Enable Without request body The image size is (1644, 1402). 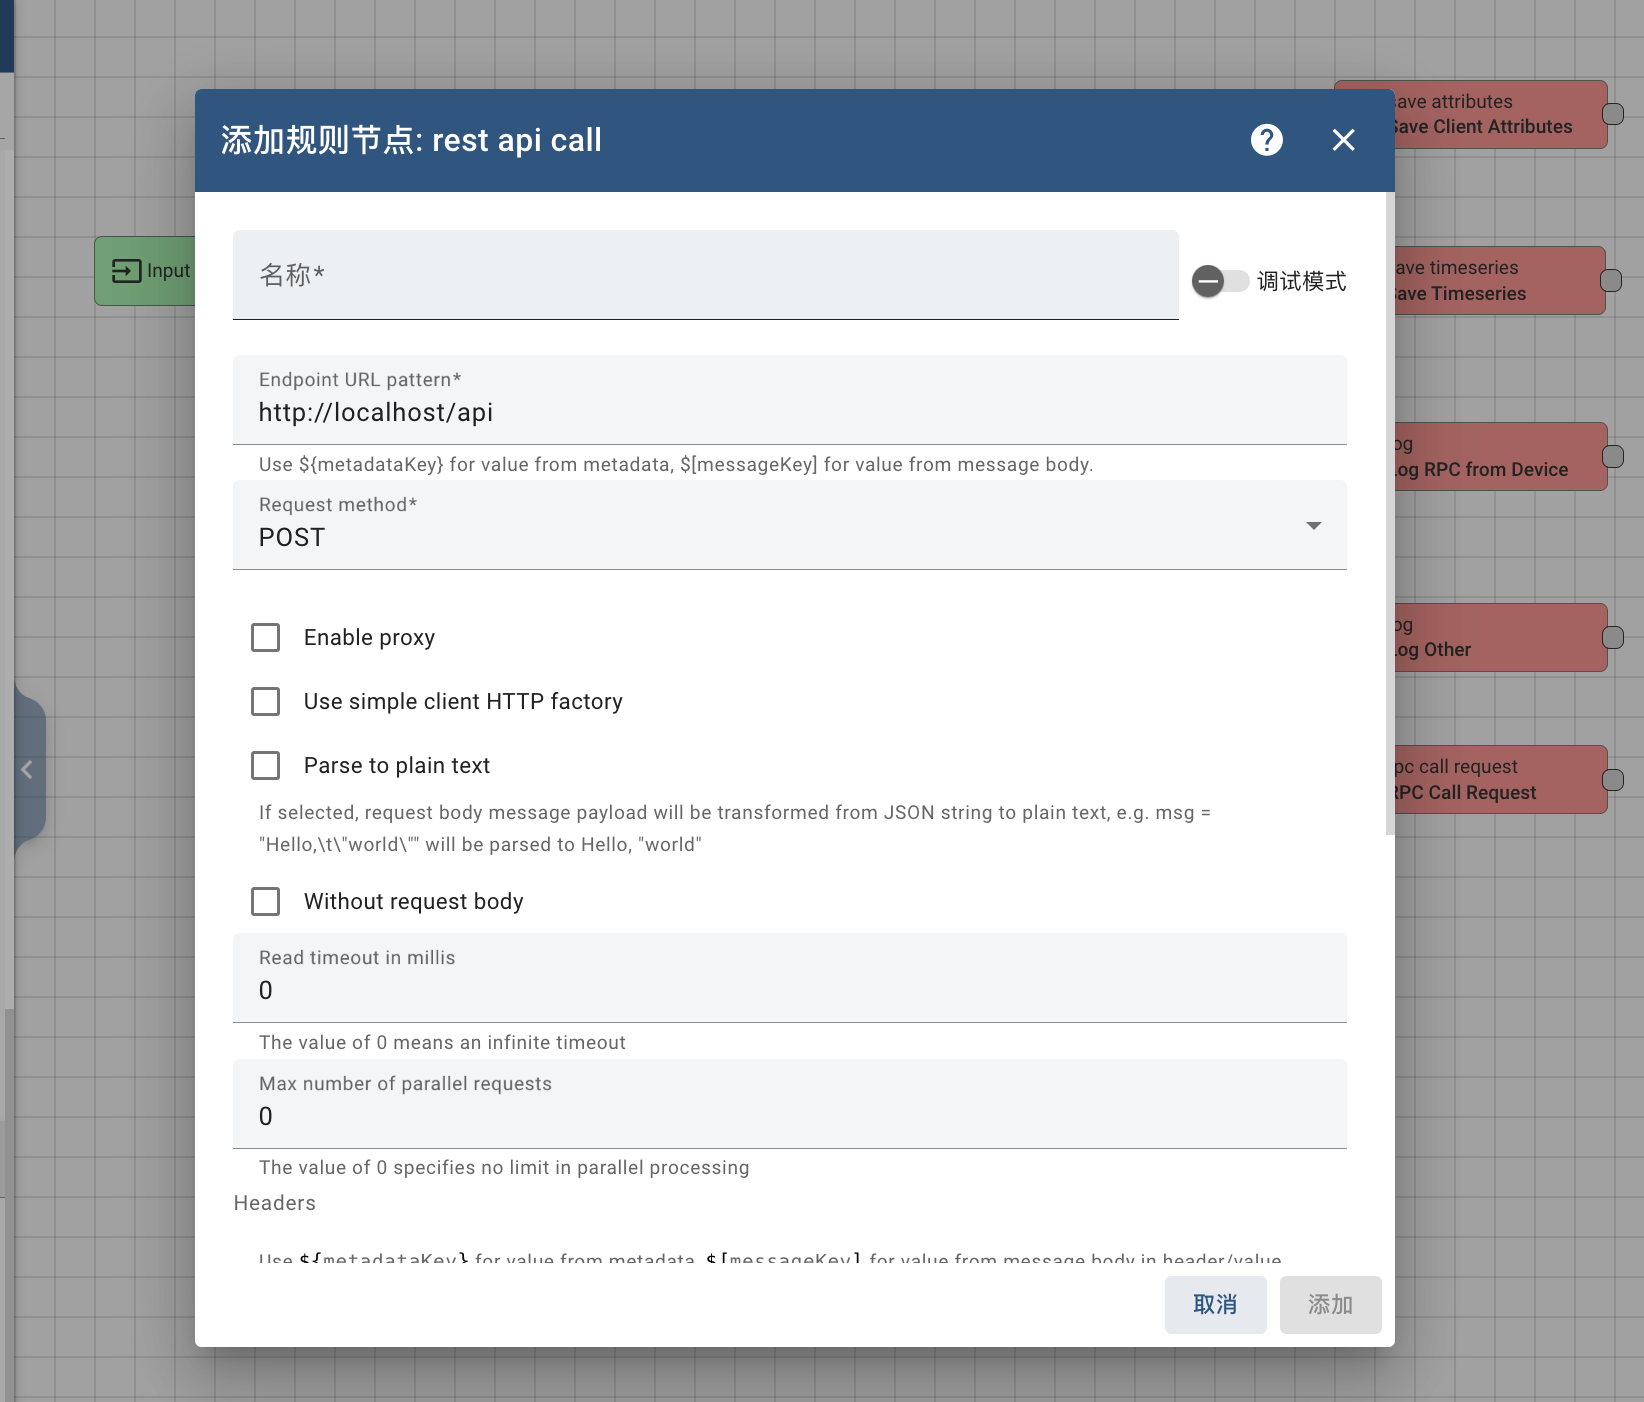click(x=265, y=901)
